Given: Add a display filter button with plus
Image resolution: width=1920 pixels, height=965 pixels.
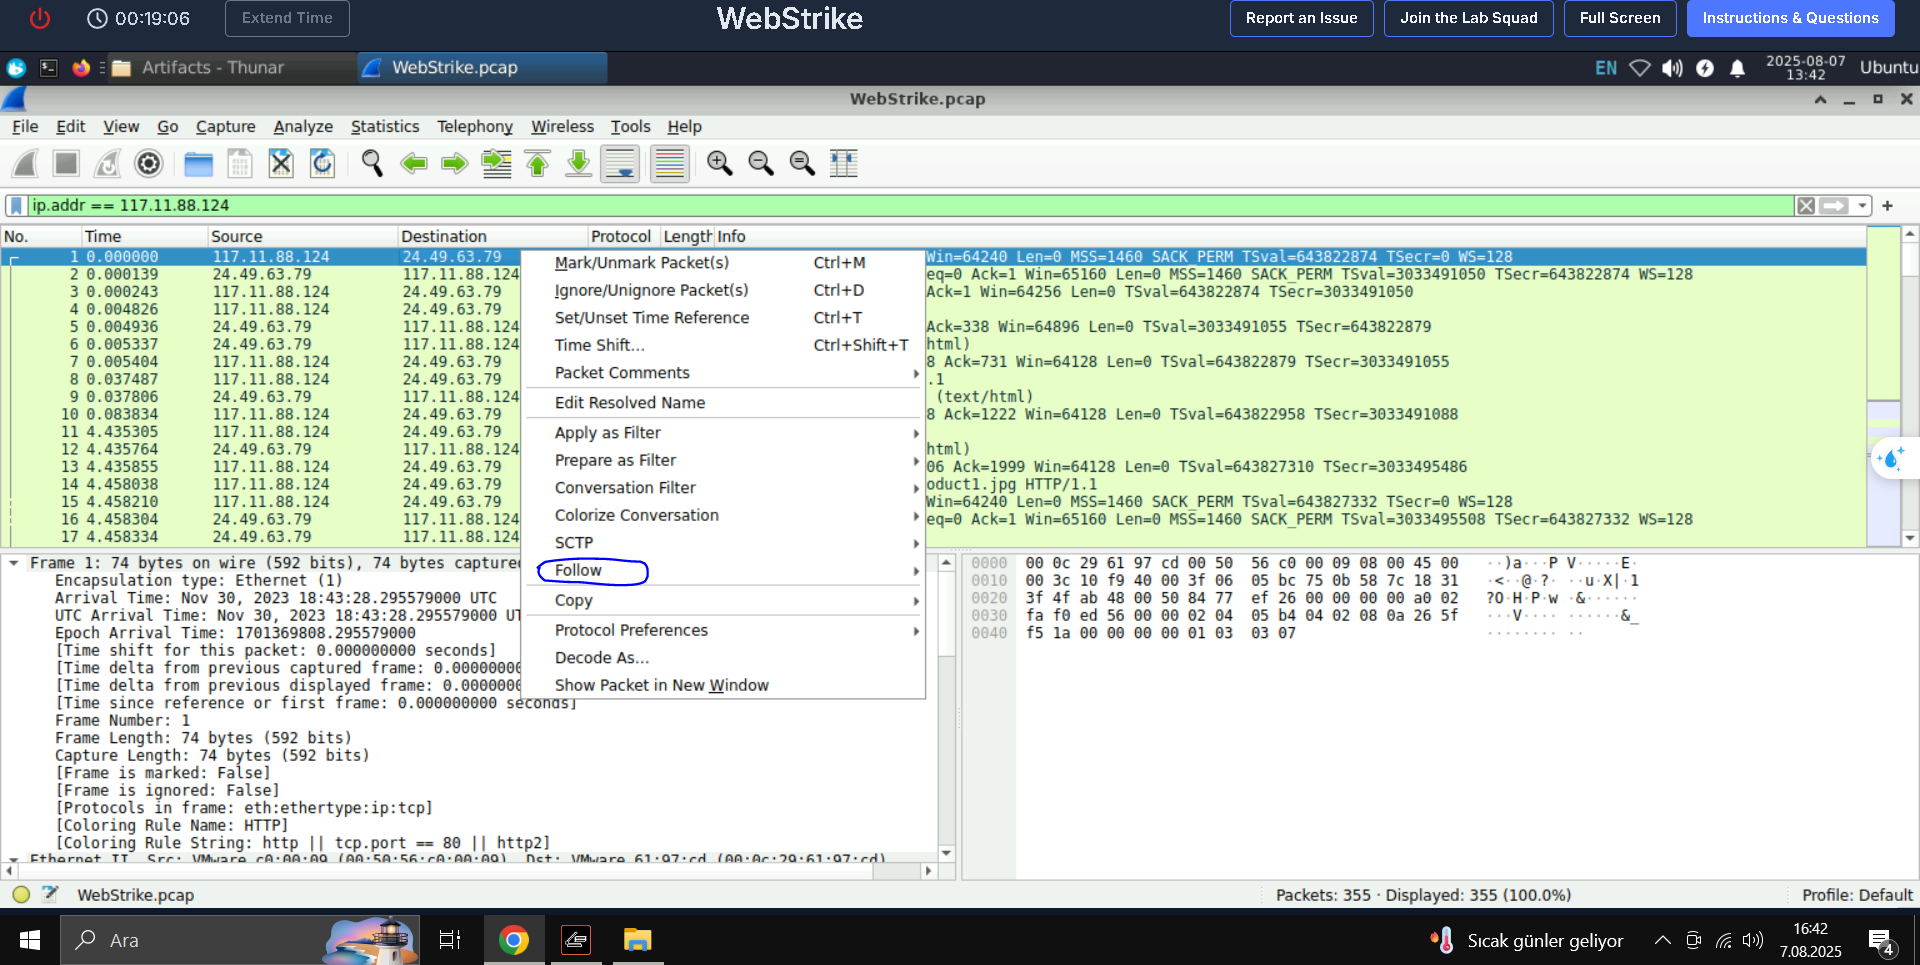Looking at the screenshot, I should click(x=1888, y=205).
